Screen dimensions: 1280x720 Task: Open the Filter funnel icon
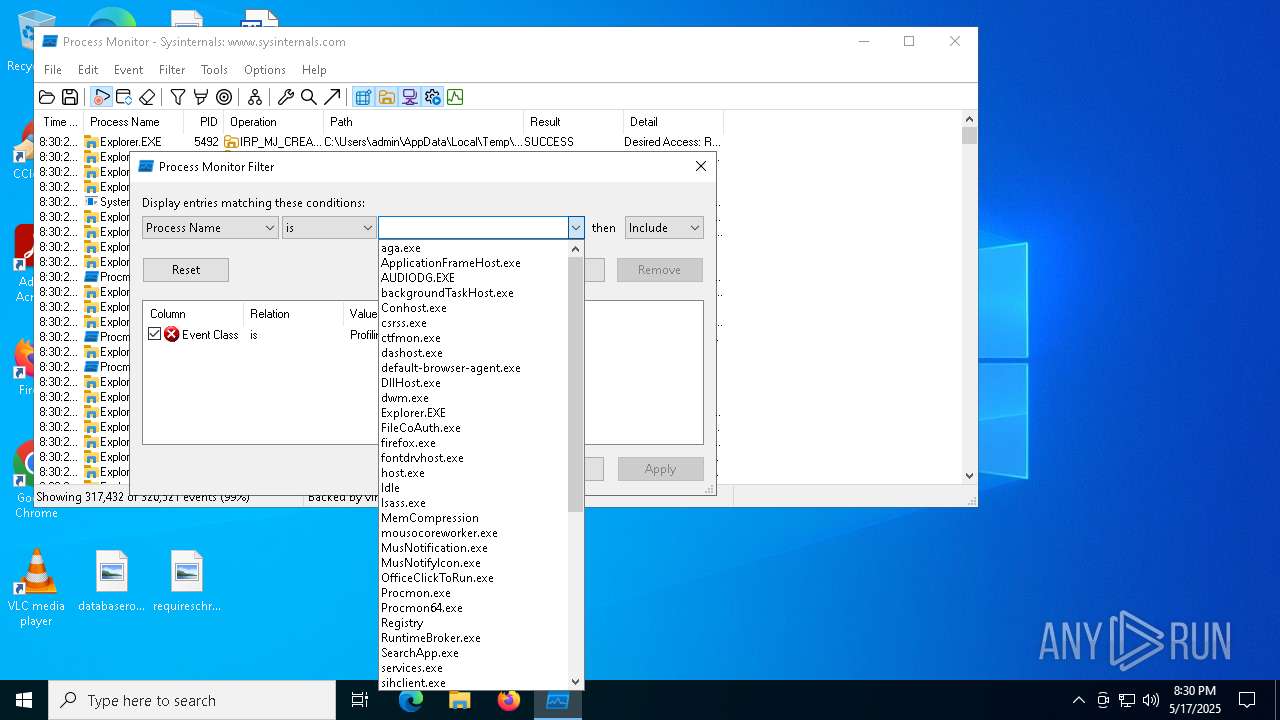point(178,97)
